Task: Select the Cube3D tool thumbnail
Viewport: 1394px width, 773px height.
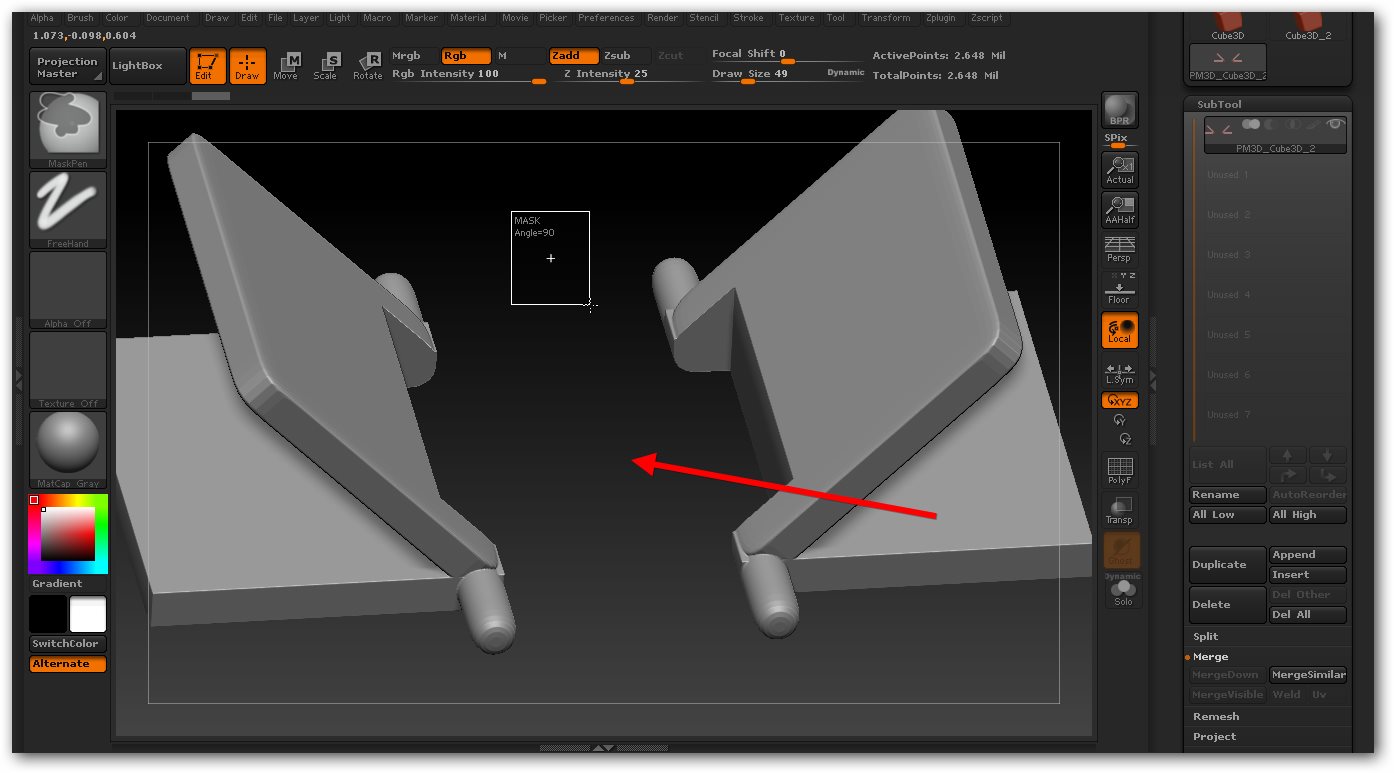Action: tap(1228, 26)
